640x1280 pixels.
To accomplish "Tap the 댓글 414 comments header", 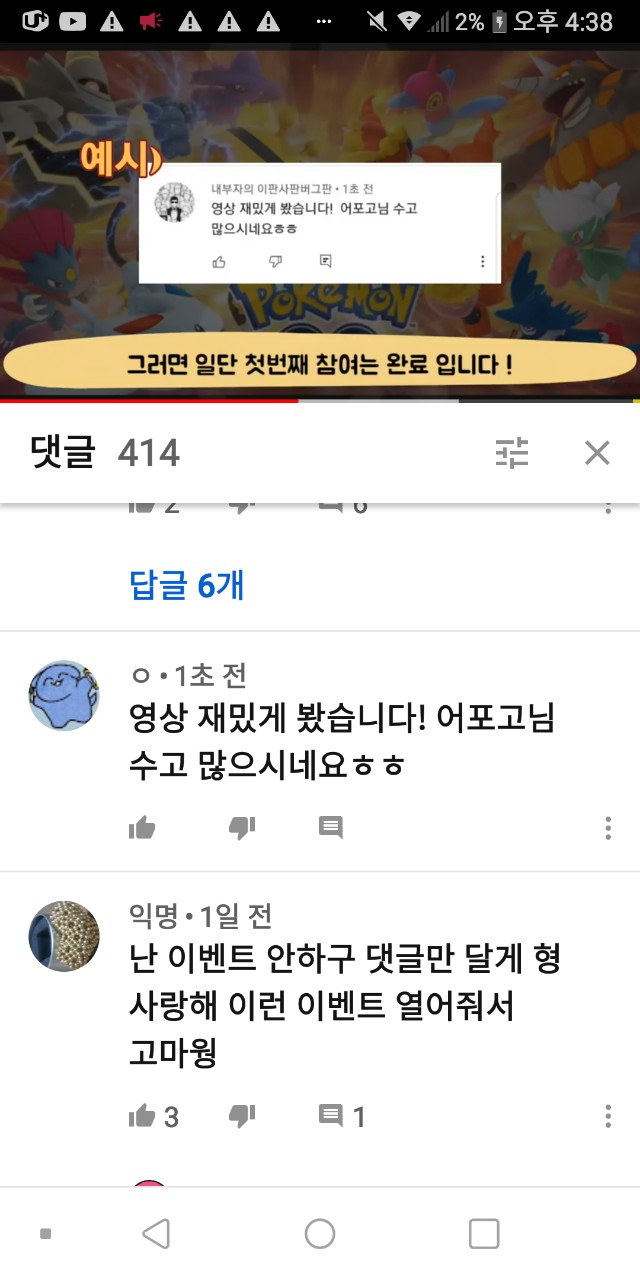I will click(x=105, y=454).
